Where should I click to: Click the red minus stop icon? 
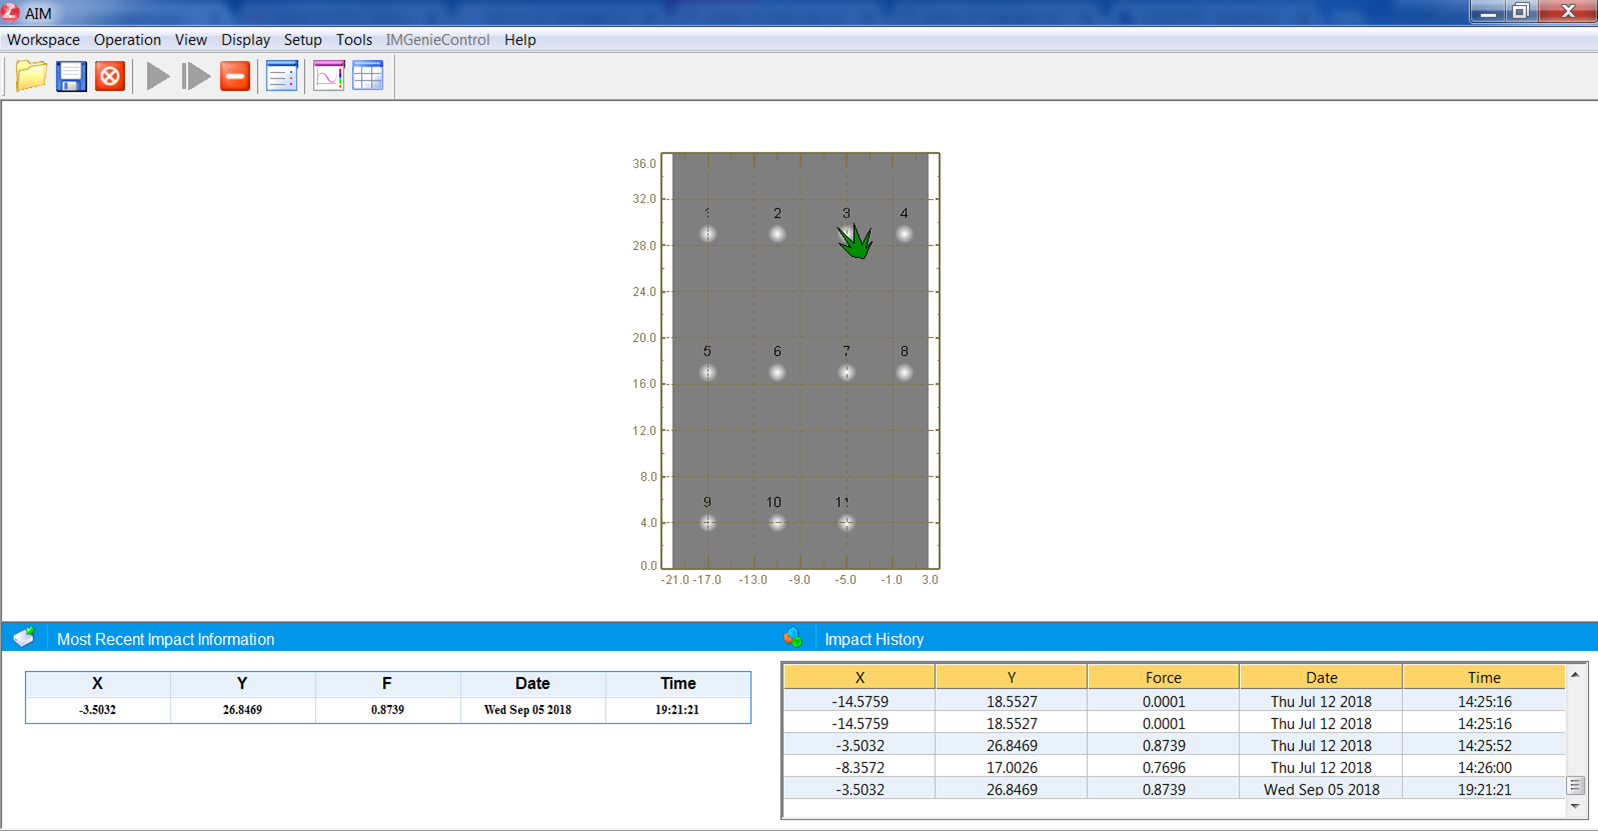(x=235, y=76)
